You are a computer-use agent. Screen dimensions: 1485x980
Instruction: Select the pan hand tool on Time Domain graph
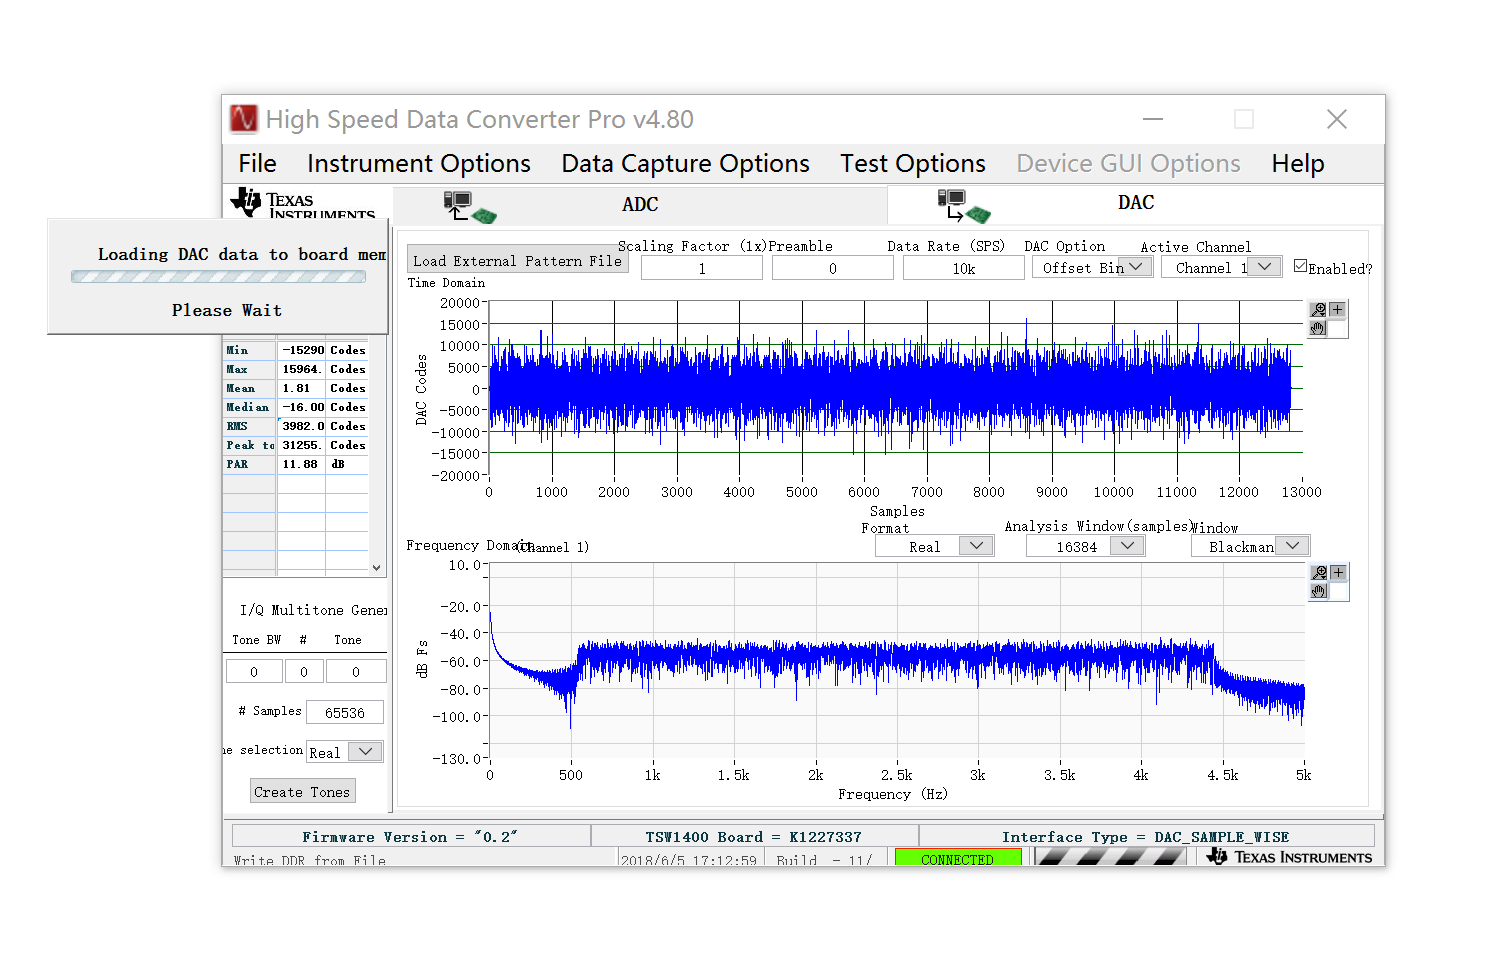pyautogui.click(x=1318, y=328)
